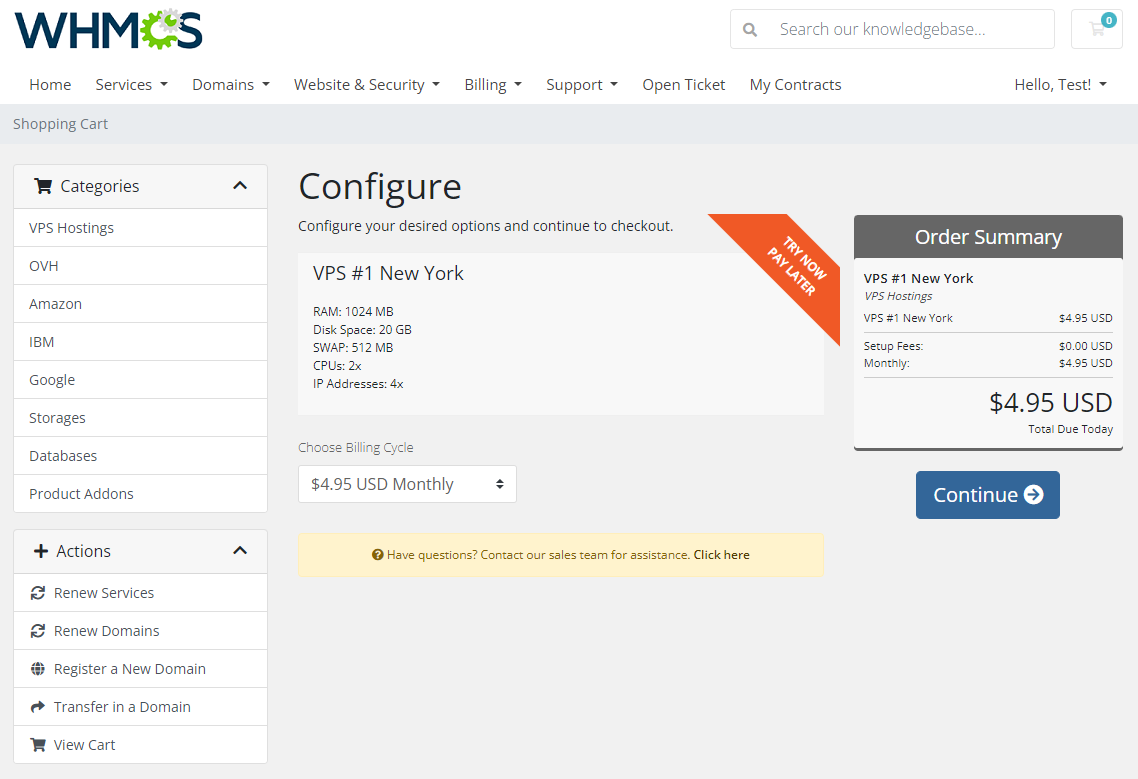Go to the Open Ticket menu item
The image size is (1138, 779).
point(683,84)
